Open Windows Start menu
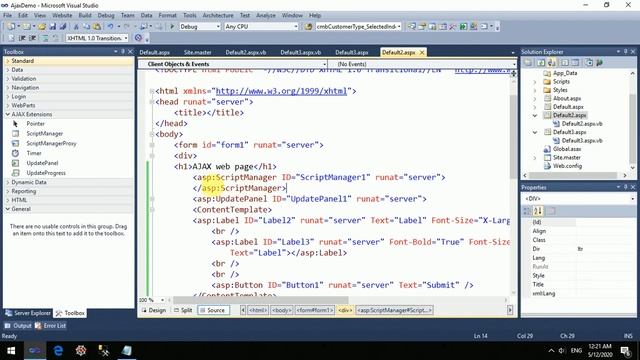This screenshot has width=640, height=360. click(11, 351)
